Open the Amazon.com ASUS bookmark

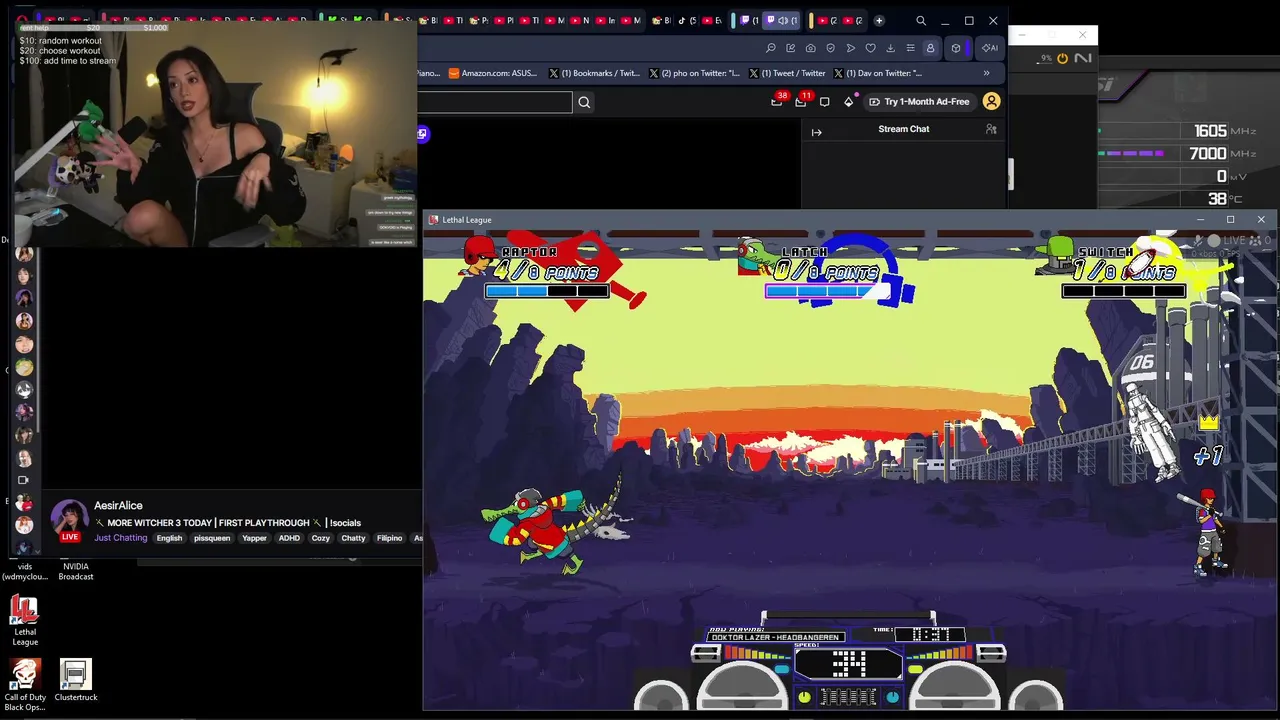493,73
